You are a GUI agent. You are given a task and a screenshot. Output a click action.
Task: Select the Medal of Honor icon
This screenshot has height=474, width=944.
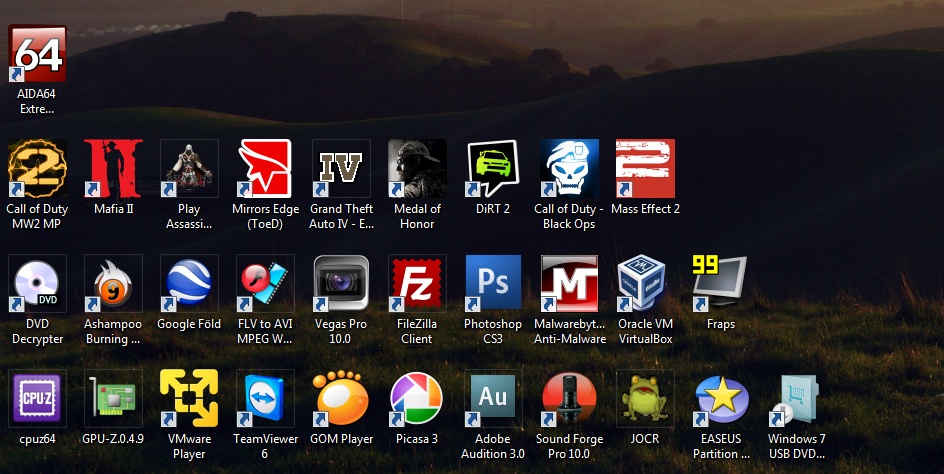(x=417, y=168)
